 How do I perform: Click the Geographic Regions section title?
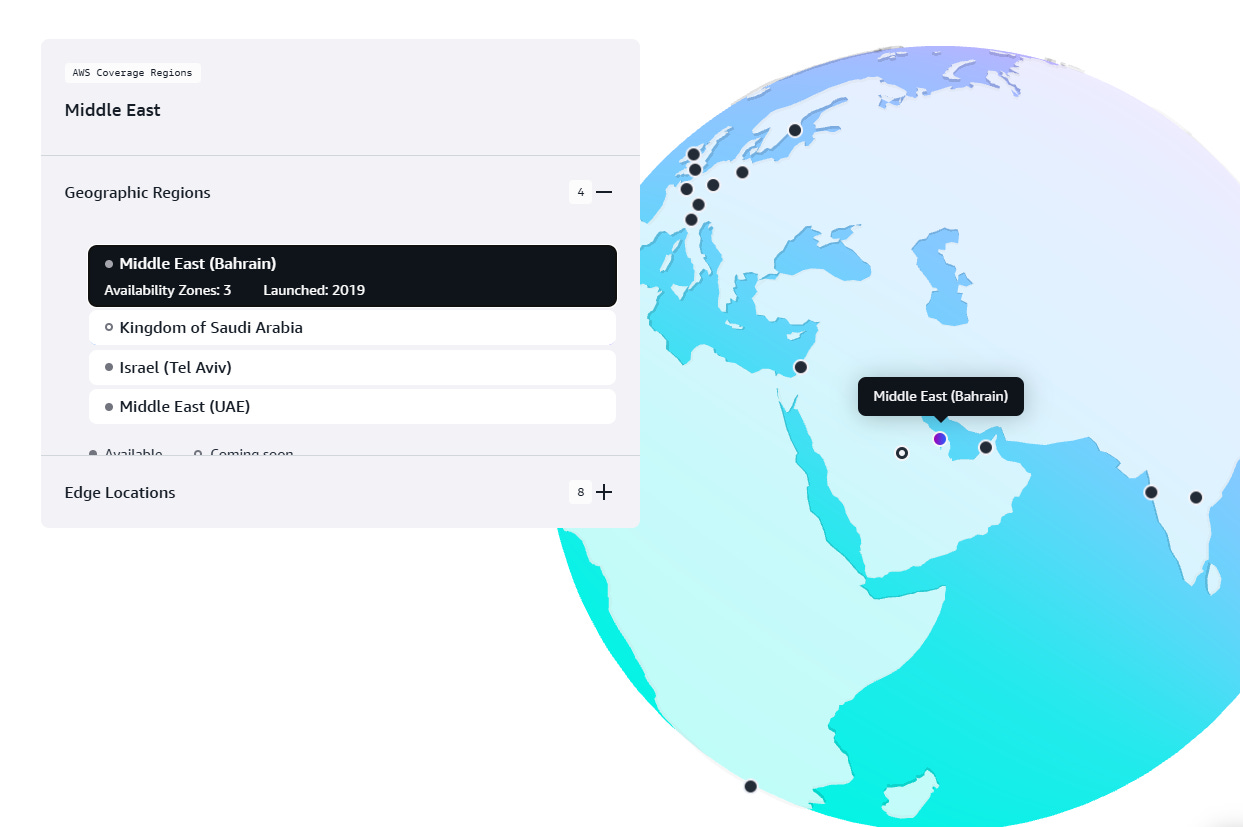(138, 192)
